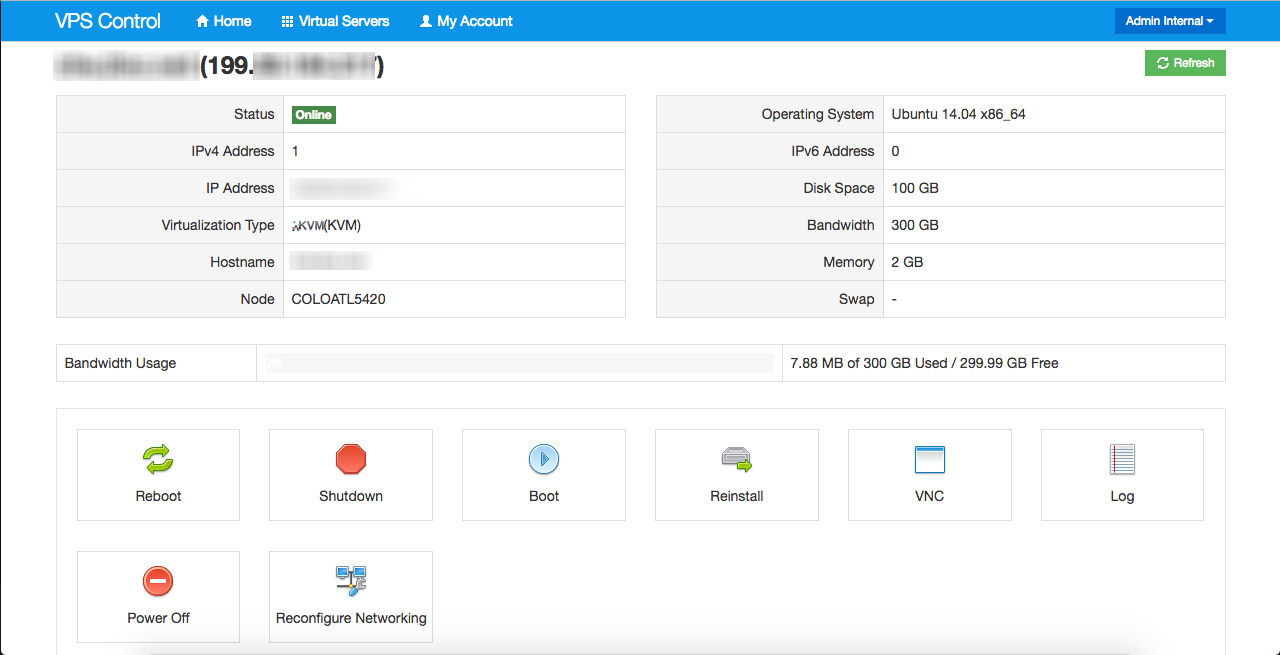Click the red Power Off icon
This screenshot has width=1280, height=655.
[158, 581]
